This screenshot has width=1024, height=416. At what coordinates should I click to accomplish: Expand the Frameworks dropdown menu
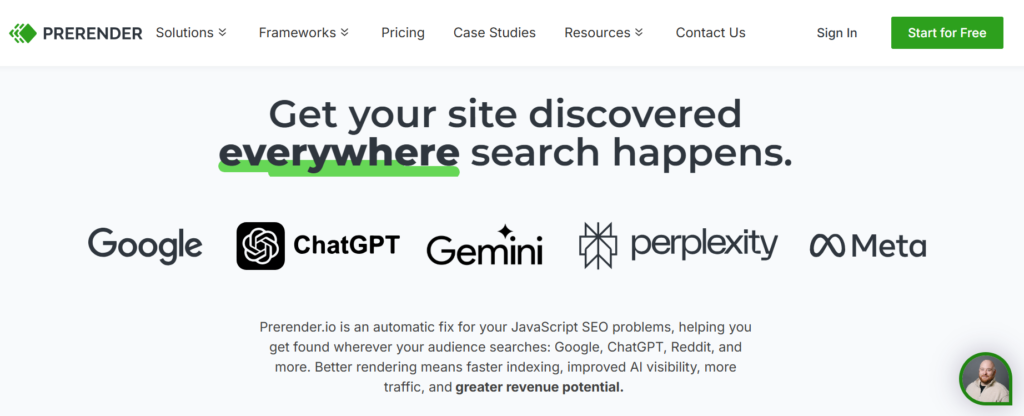coord(303,33)
